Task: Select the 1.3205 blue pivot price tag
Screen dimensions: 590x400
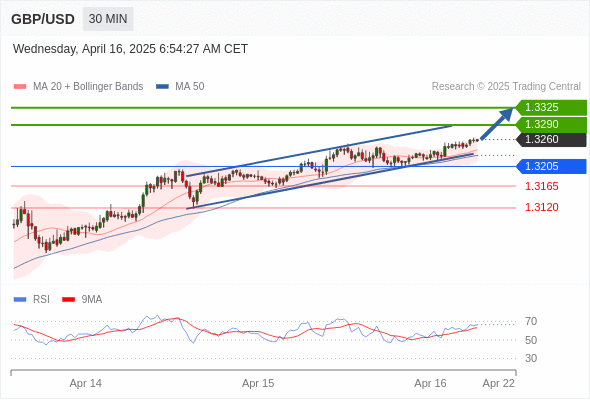Action: pyautogui.click(x=551, y=166)
